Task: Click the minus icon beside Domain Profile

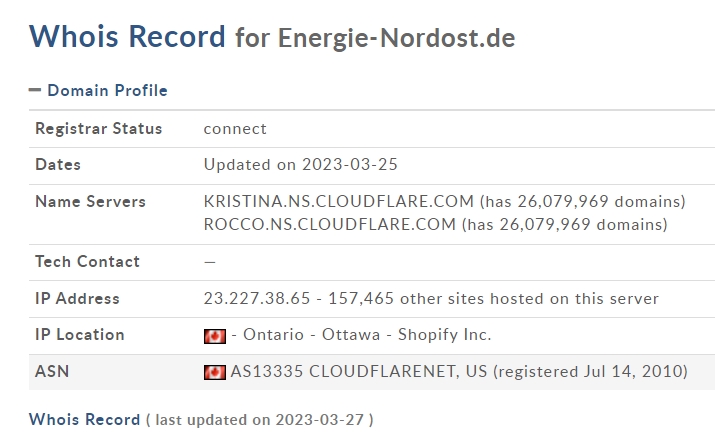Action: [x=35, y=90]
